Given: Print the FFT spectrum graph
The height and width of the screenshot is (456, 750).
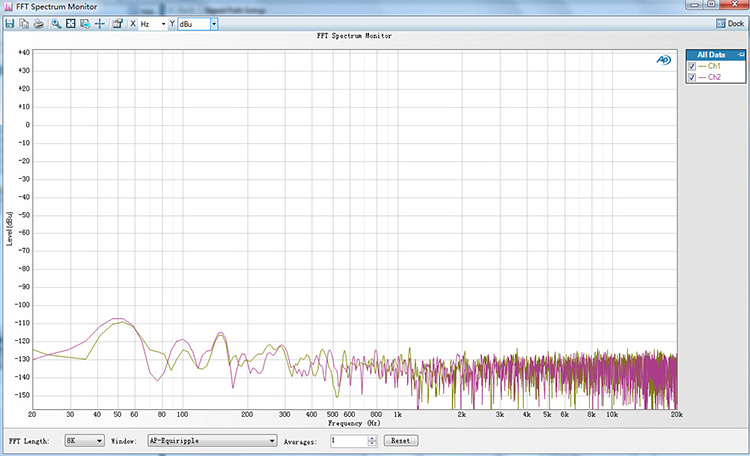Looking at the screenshot, I should click(x=38, y=23).
